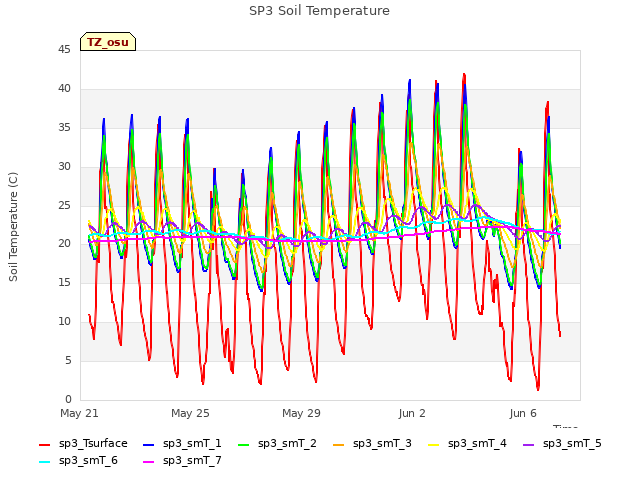Click the May 25 x-axis tick label

pyautogui.click(x=190, y=413)
